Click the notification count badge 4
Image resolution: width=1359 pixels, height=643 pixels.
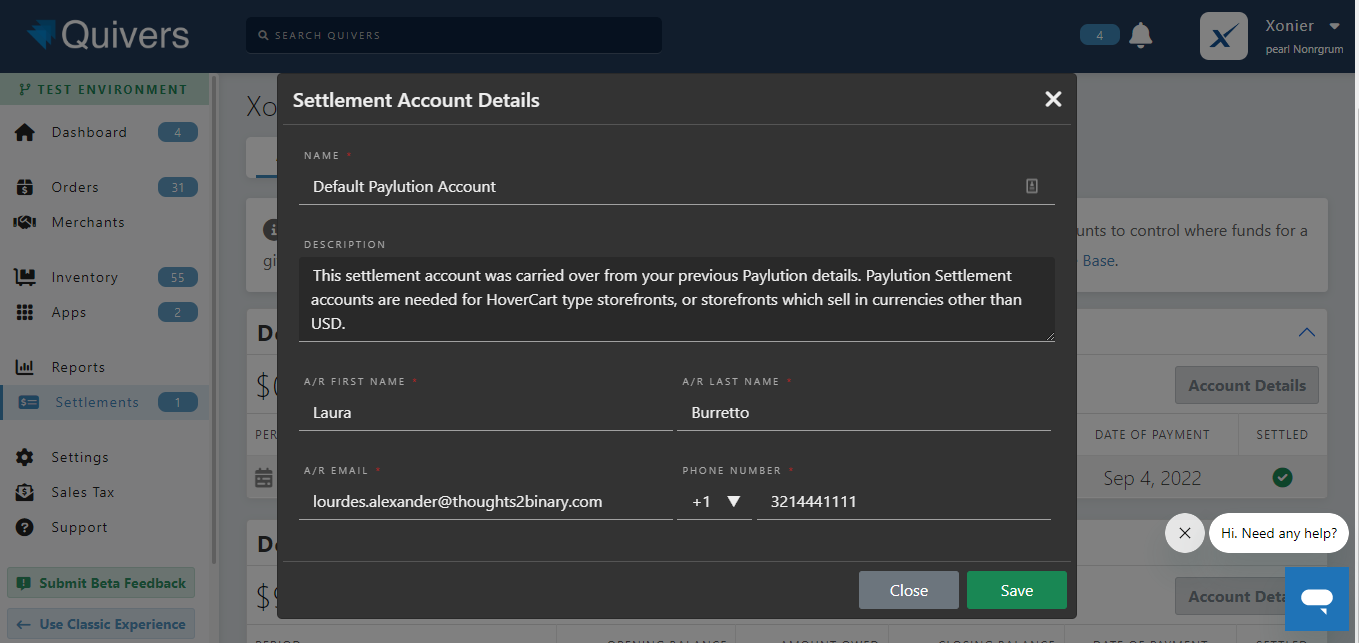[x=1100, y=35]
